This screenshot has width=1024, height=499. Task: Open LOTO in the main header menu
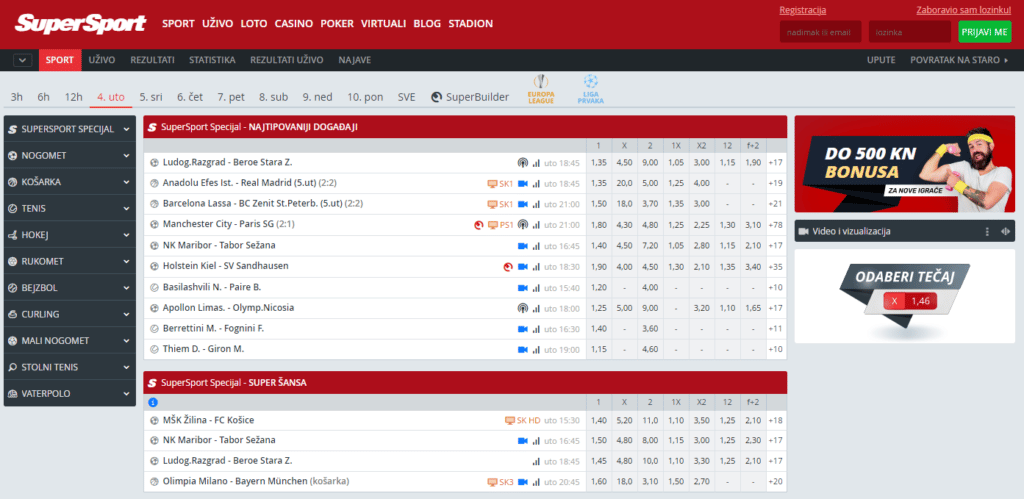point(254,24)
